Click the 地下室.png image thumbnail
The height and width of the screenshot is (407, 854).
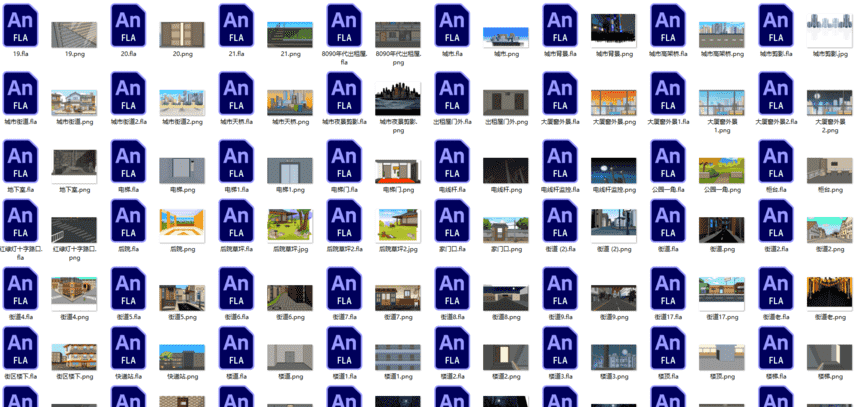74,168
